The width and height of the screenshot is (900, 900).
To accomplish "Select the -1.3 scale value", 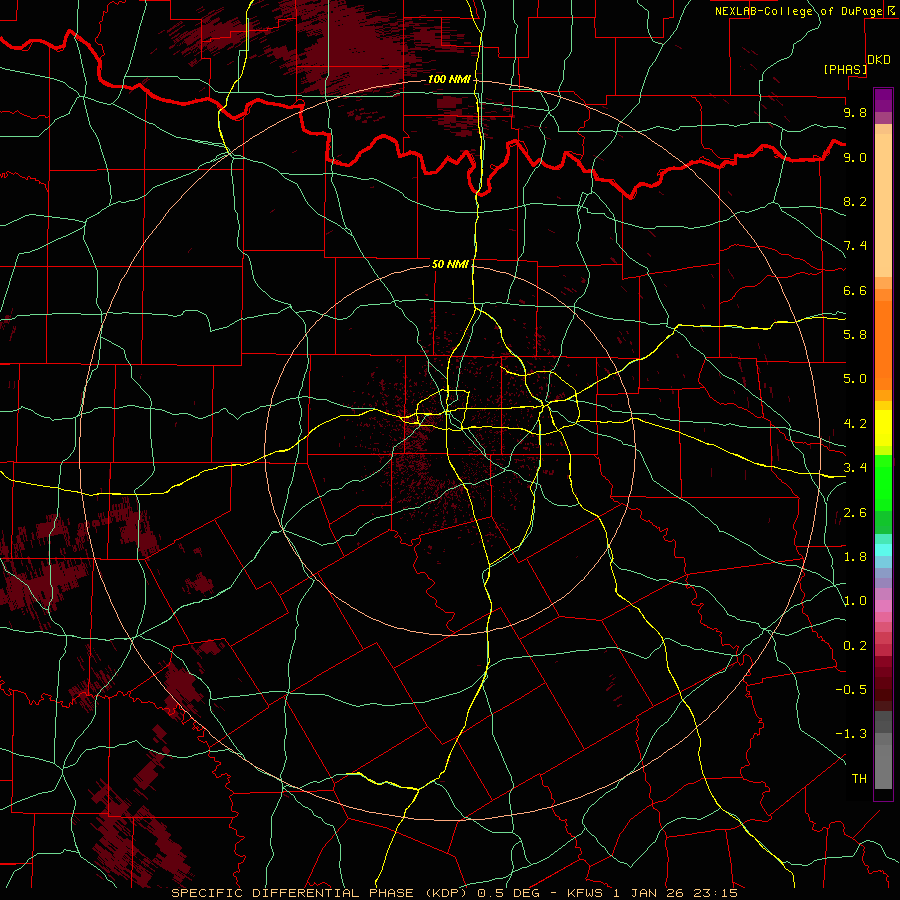I will (851, 734).
